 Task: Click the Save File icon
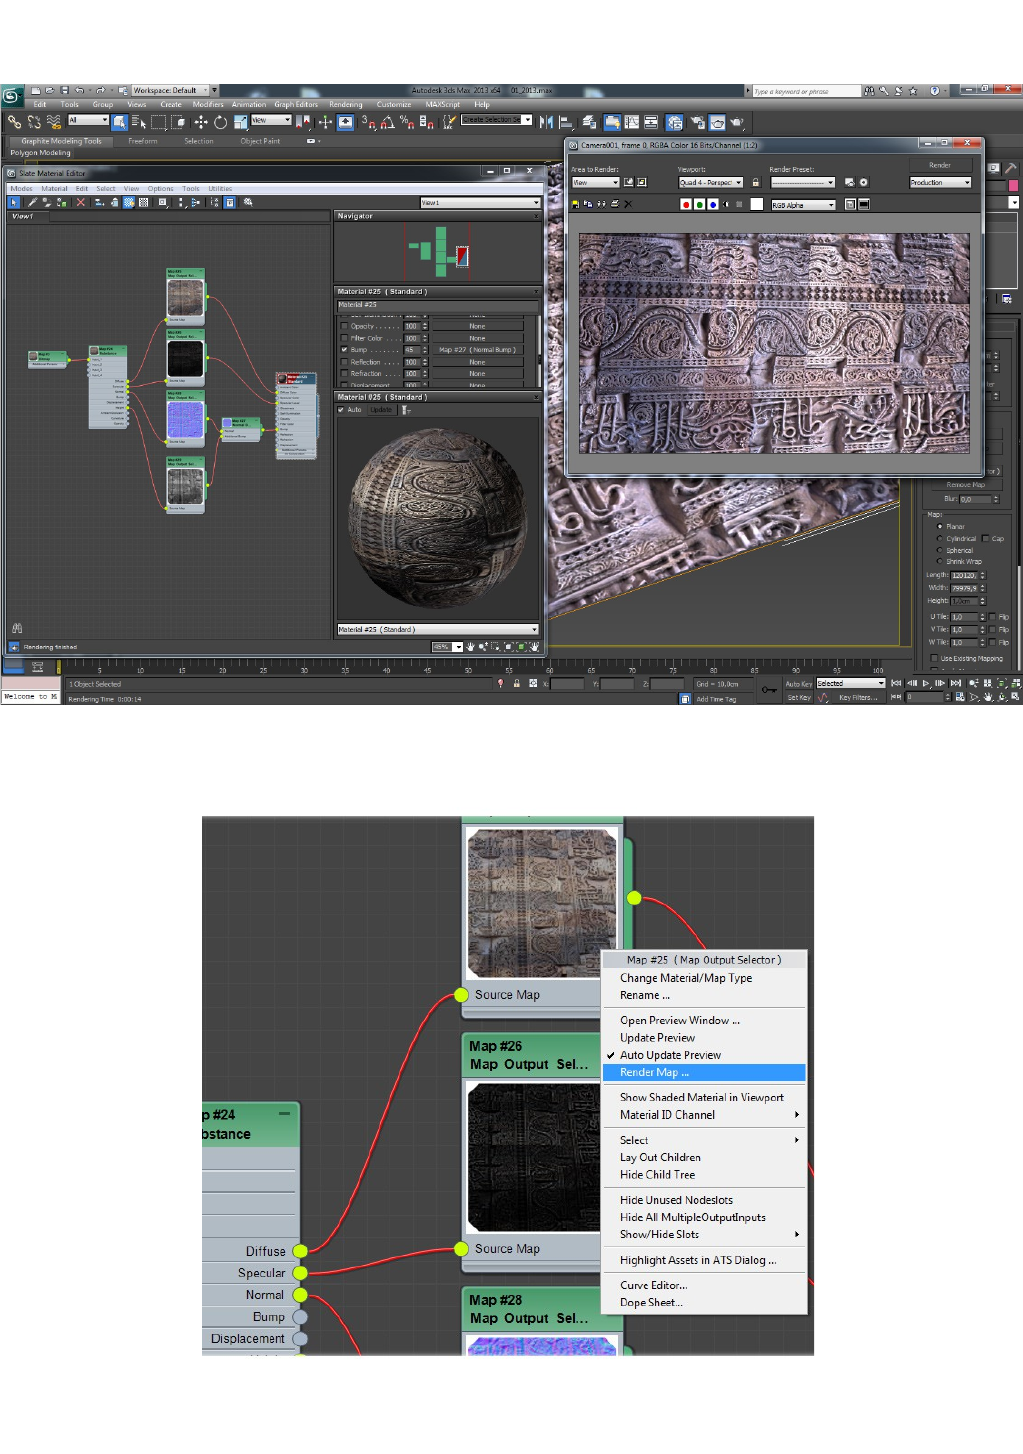(64, 90)
